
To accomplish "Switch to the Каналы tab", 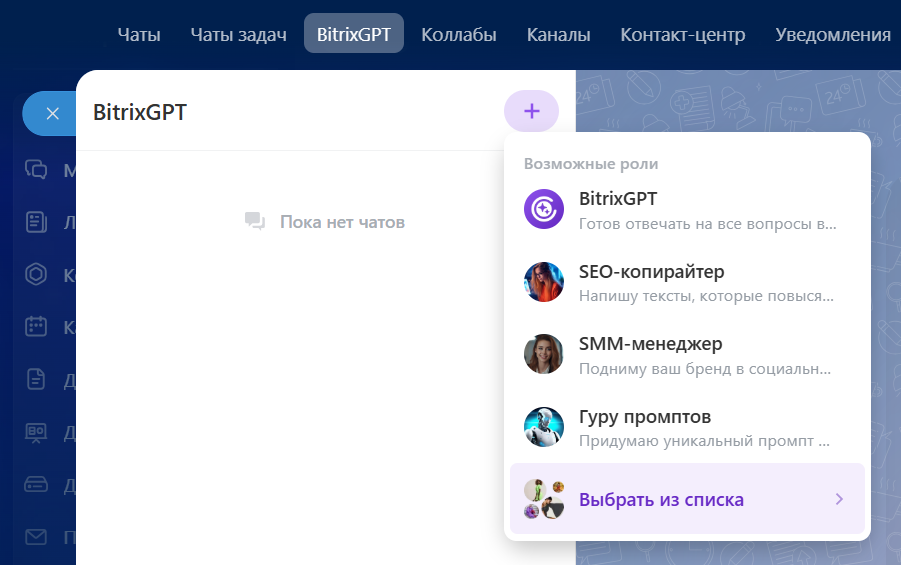I will tap(558, 35).
